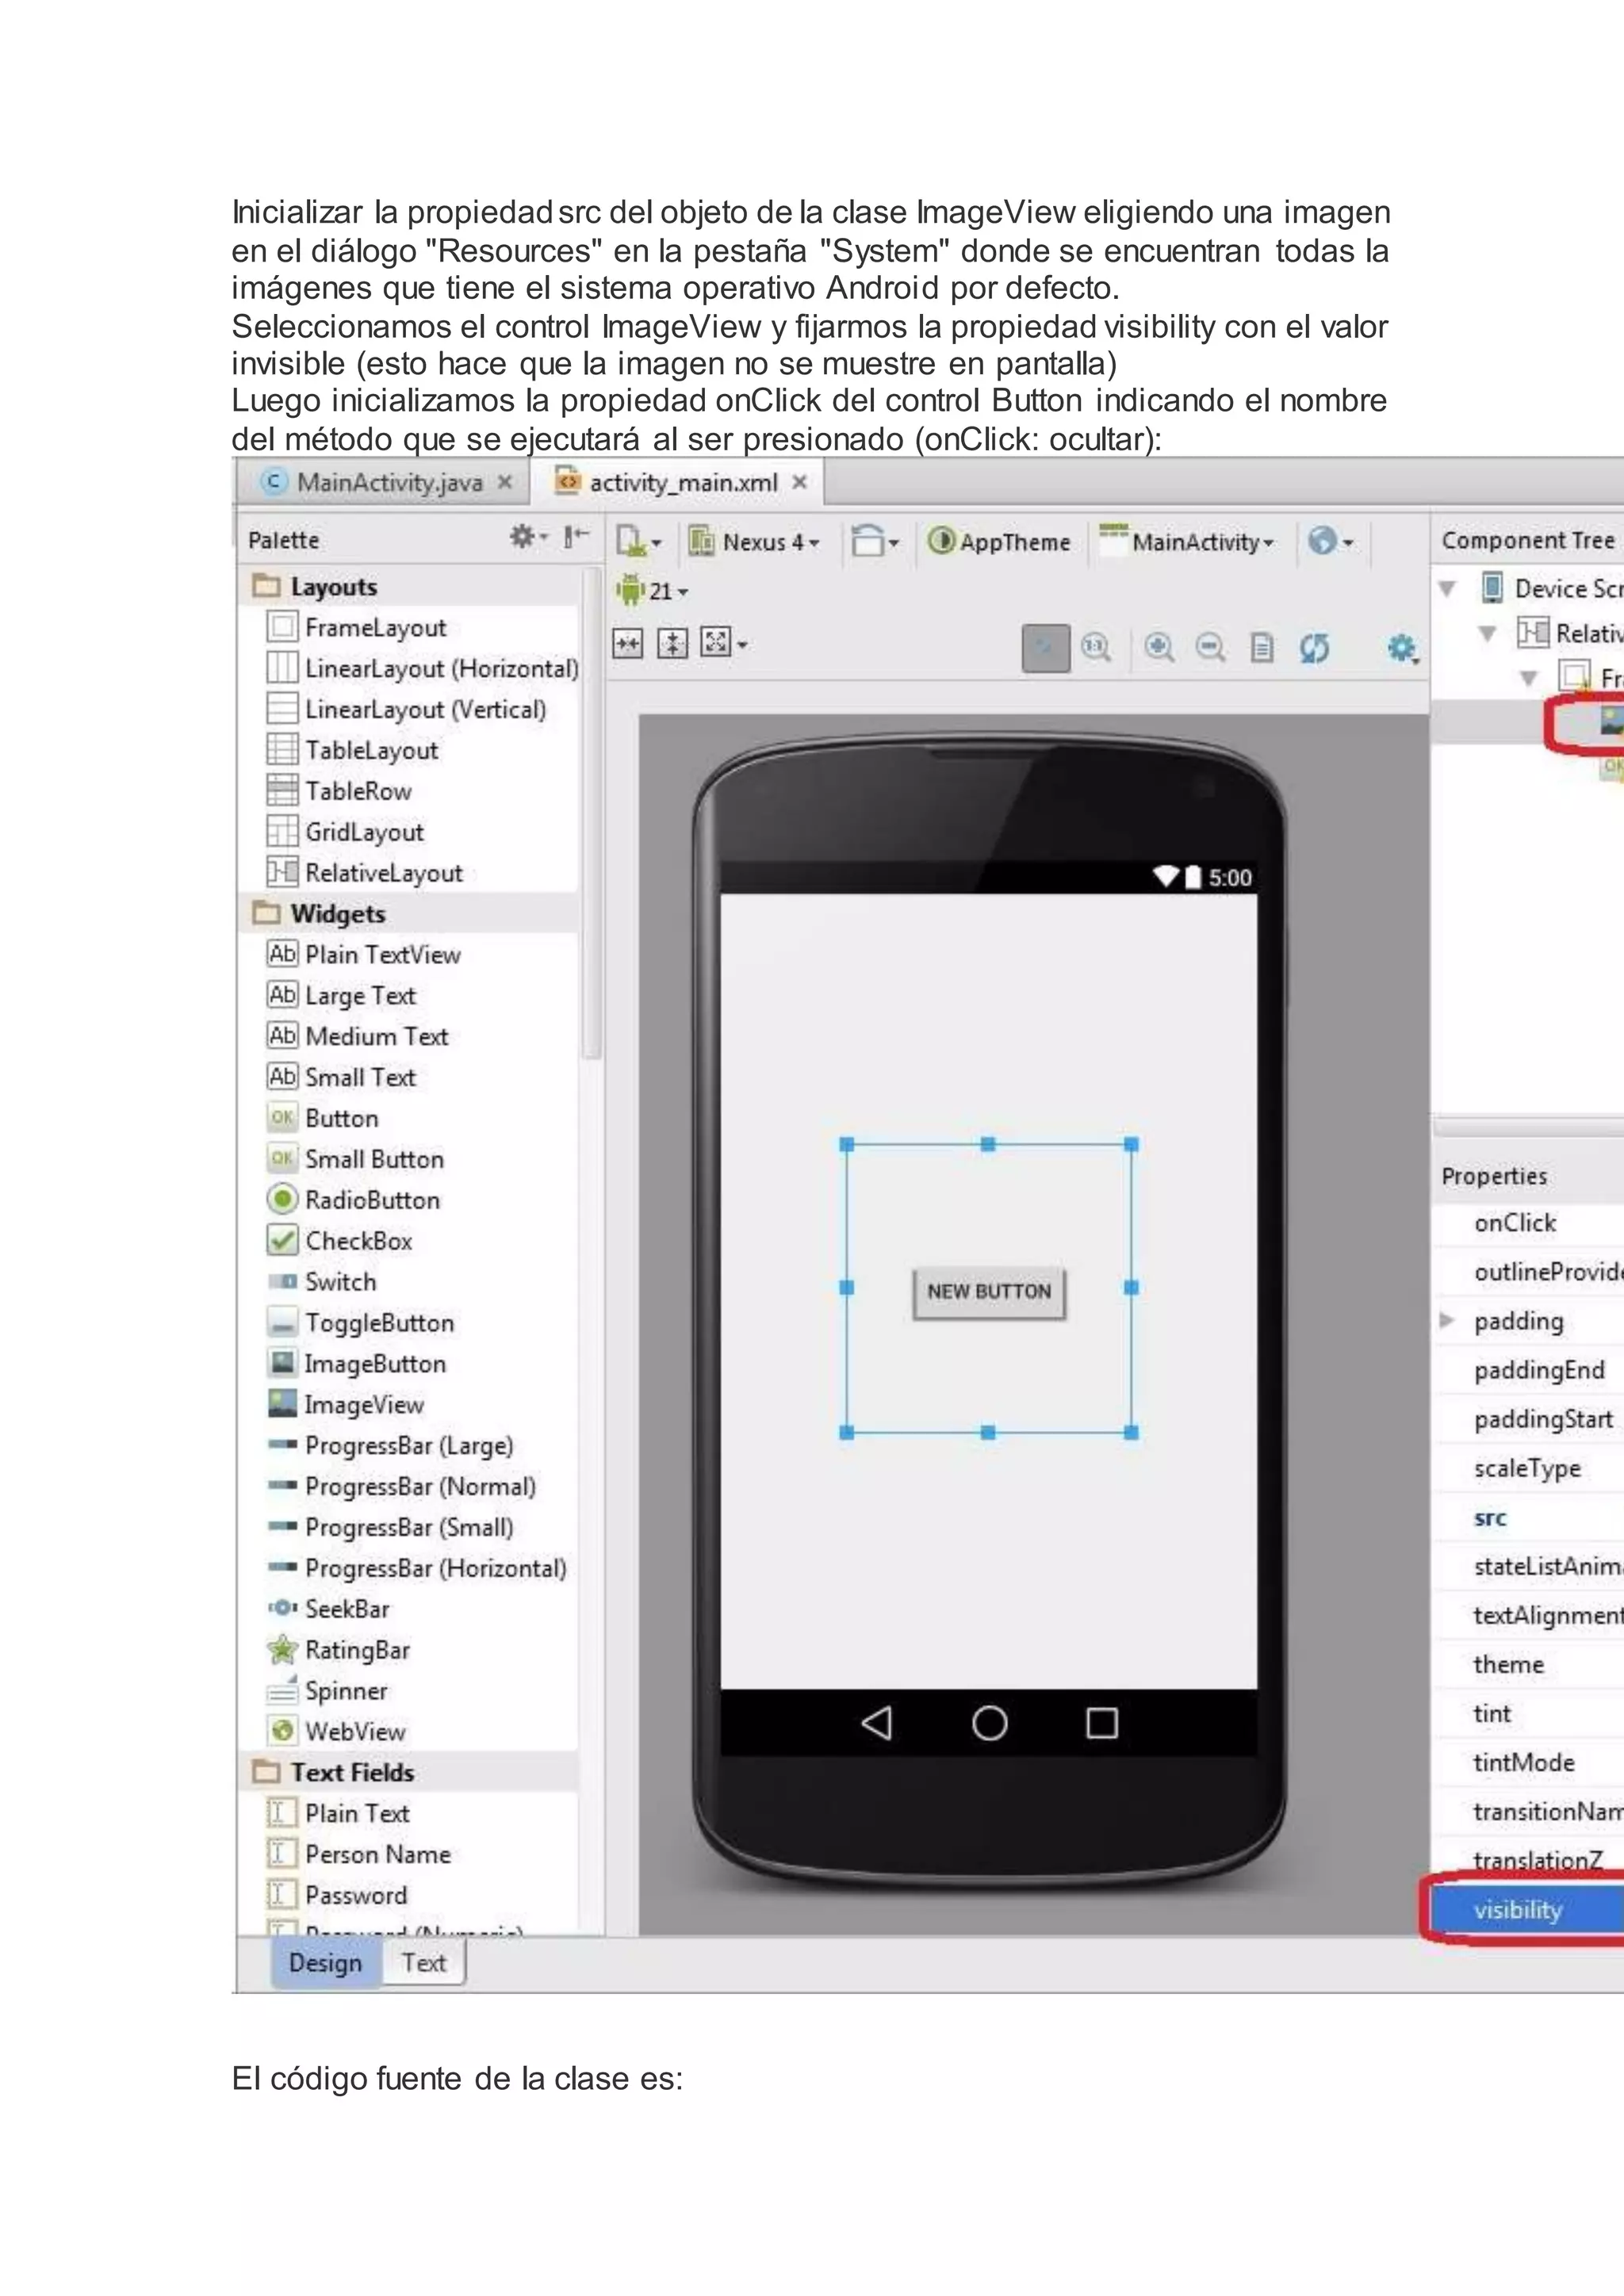This screenshot has width=1624, height=2296.
Task: Open the viewport render options icon
Action: [x=724, y=643]
